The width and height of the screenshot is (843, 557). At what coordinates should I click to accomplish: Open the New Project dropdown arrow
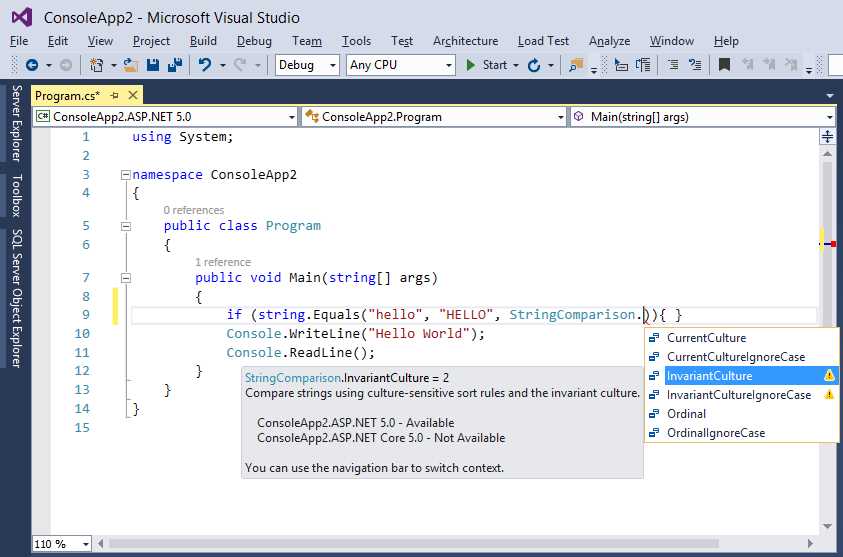click(x=113, y=66)
